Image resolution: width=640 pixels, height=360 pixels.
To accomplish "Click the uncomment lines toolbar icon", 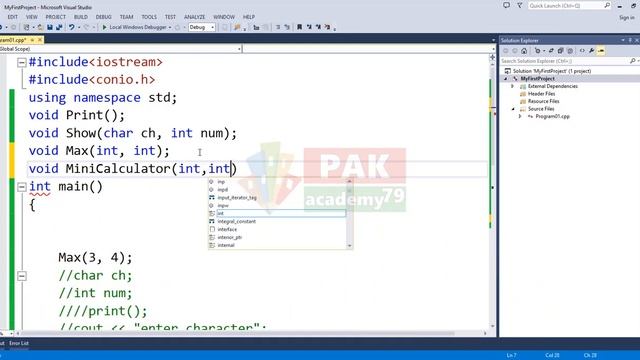I will 287,27.
